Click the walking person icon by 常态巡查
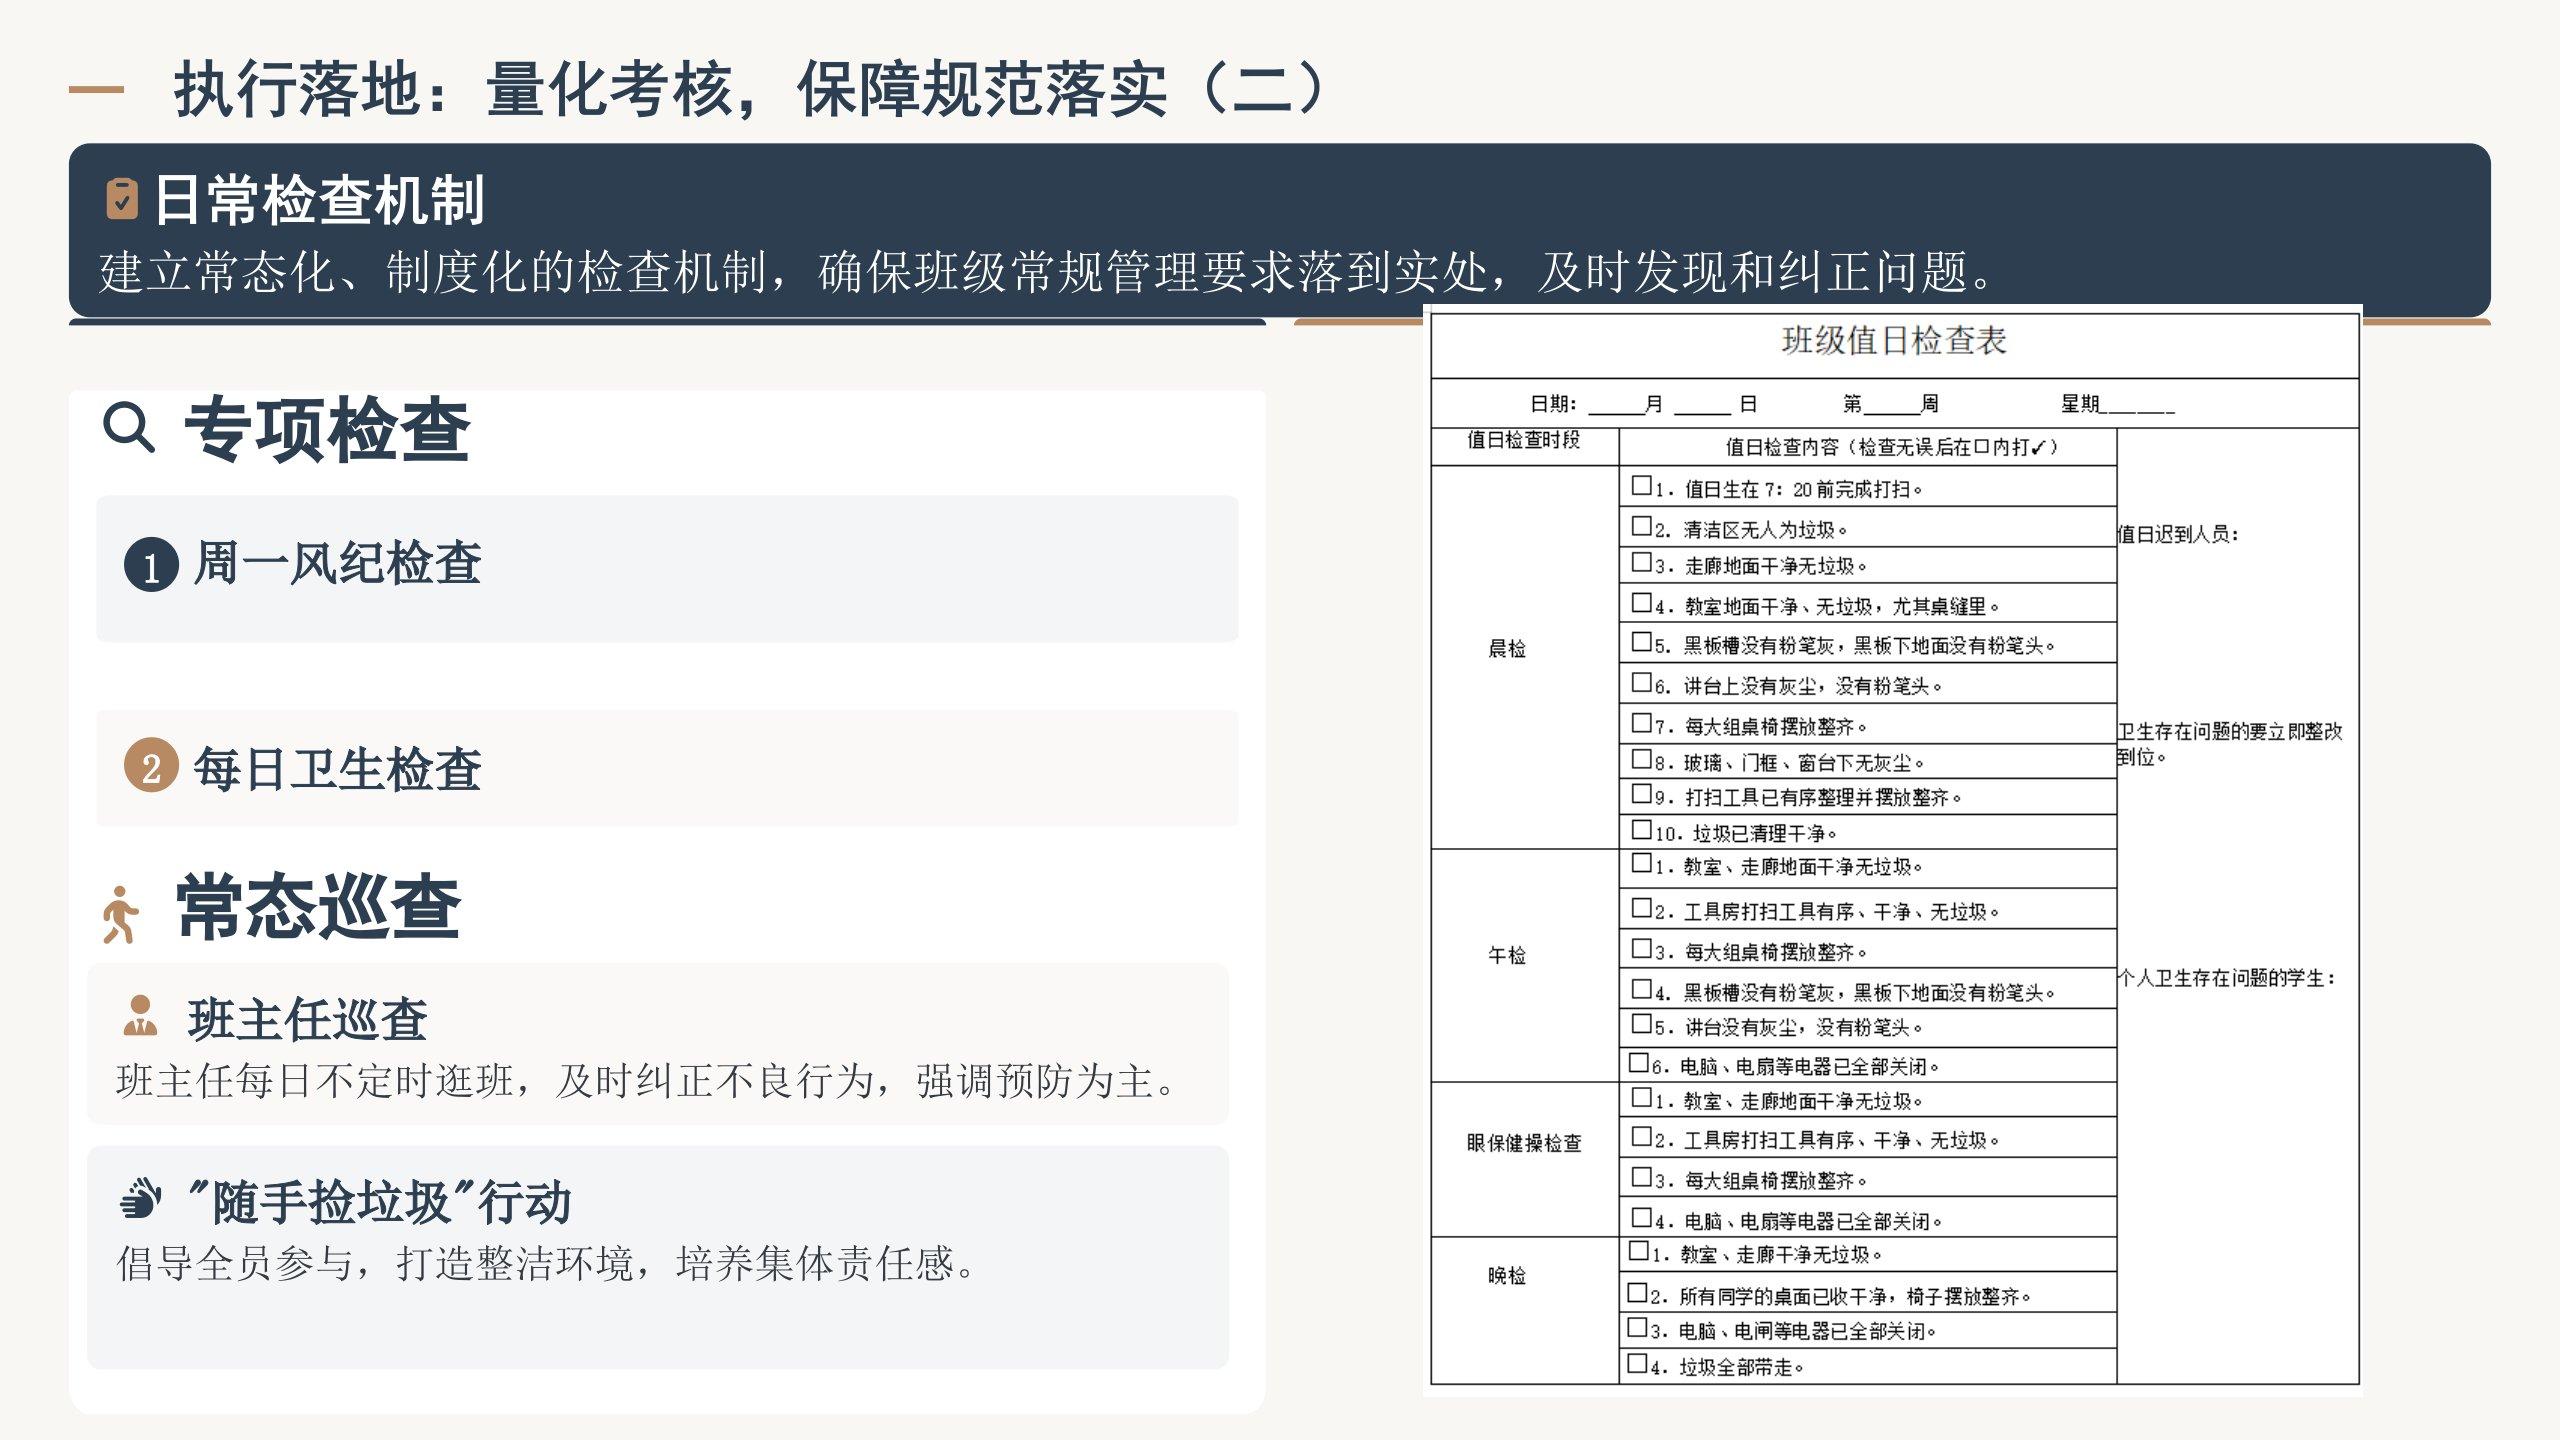Screen dimensions: 2560x1440 coord(120,914)
